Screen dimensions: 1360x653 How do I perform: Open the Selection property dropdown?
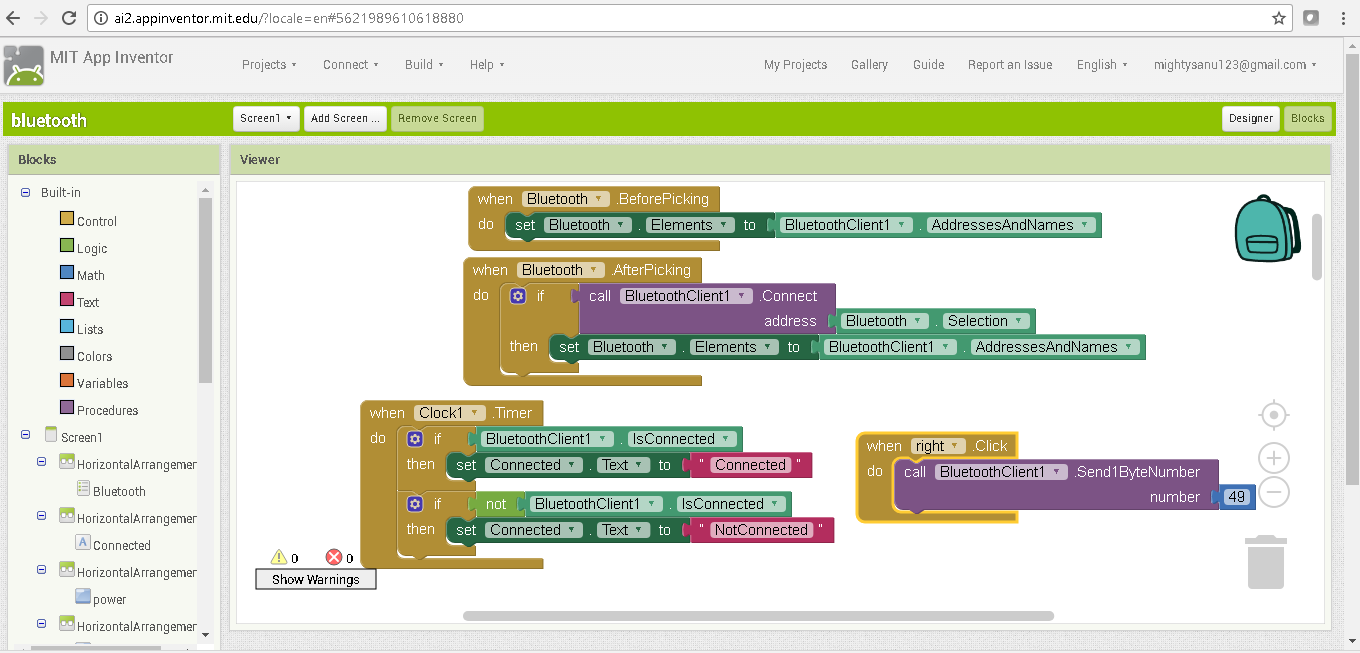click(x=987, y=321)
